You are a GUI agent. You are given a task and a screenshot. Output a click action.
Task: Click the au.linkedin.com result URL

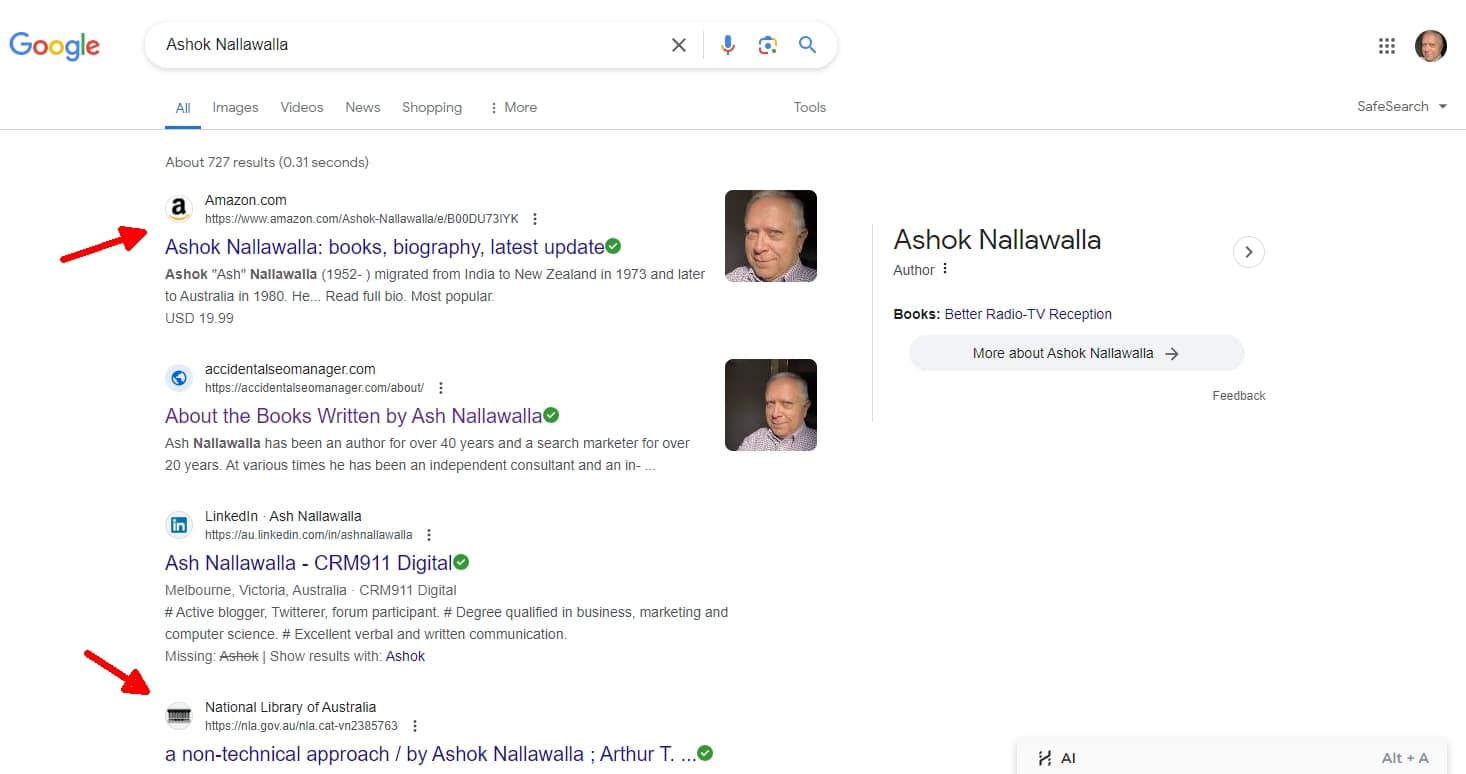point(308,535)
